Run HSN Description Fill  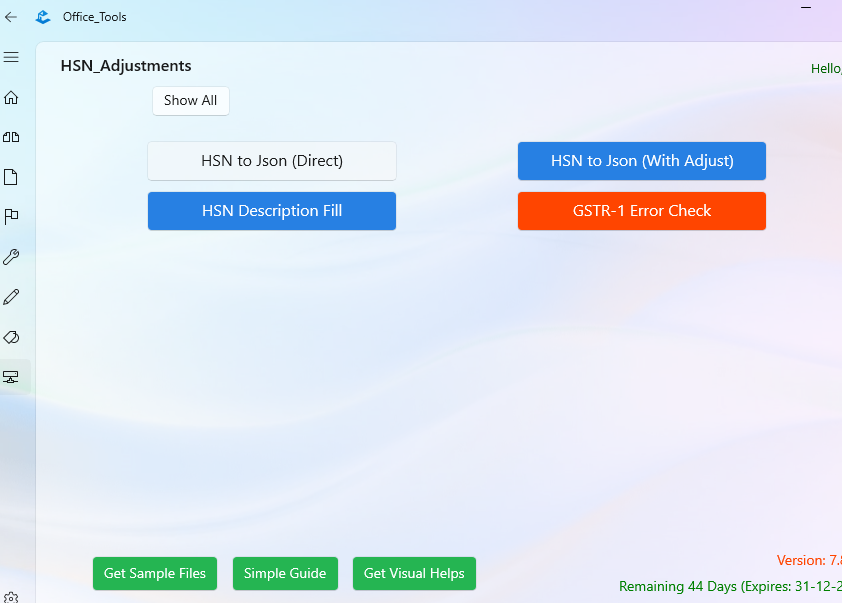point(271,211)
